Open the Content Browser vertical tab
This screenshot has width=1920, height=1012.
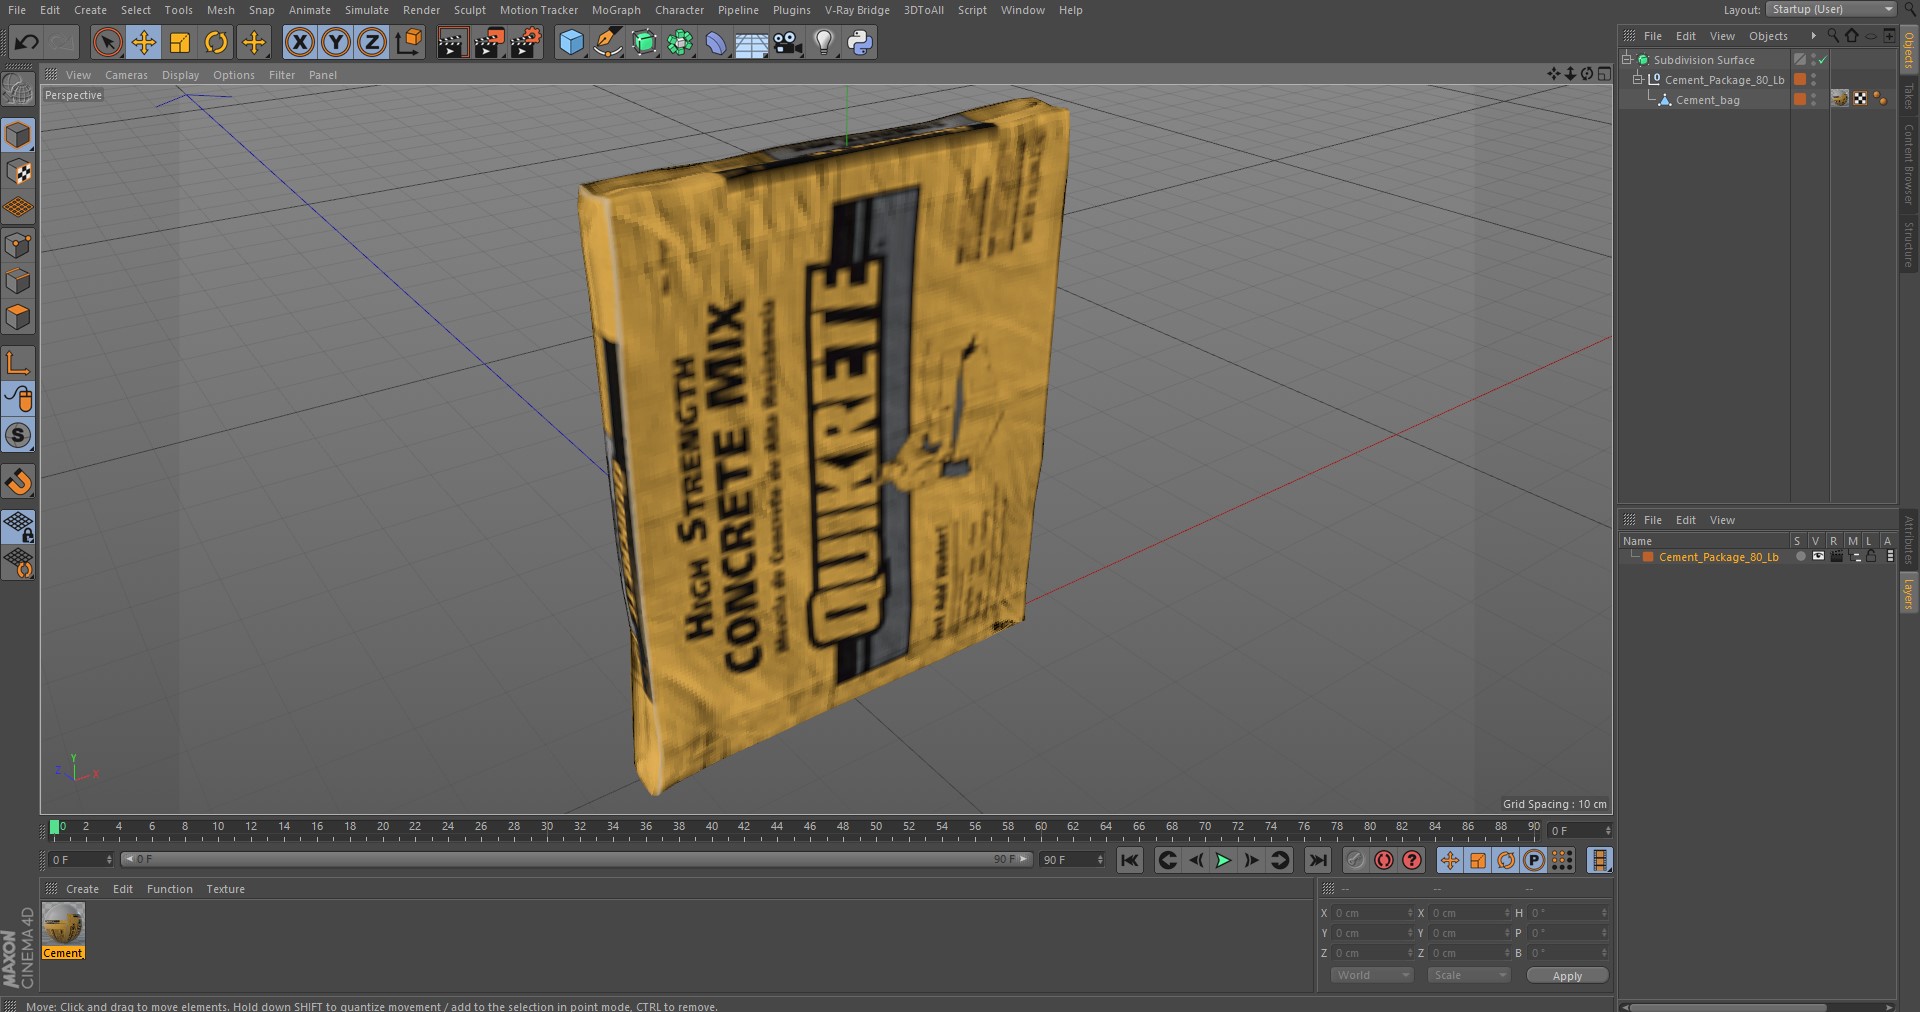click(1909, 165)
